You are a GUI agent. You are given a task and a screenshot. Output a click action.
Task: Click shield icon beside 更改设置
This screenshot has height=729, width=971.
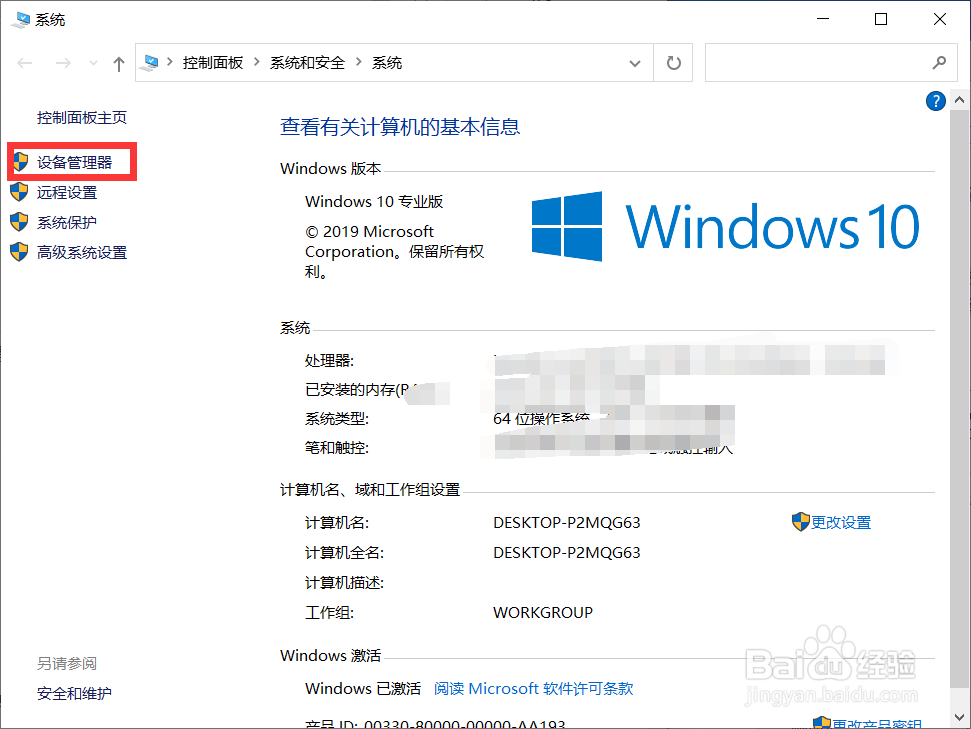click(801, 522)
